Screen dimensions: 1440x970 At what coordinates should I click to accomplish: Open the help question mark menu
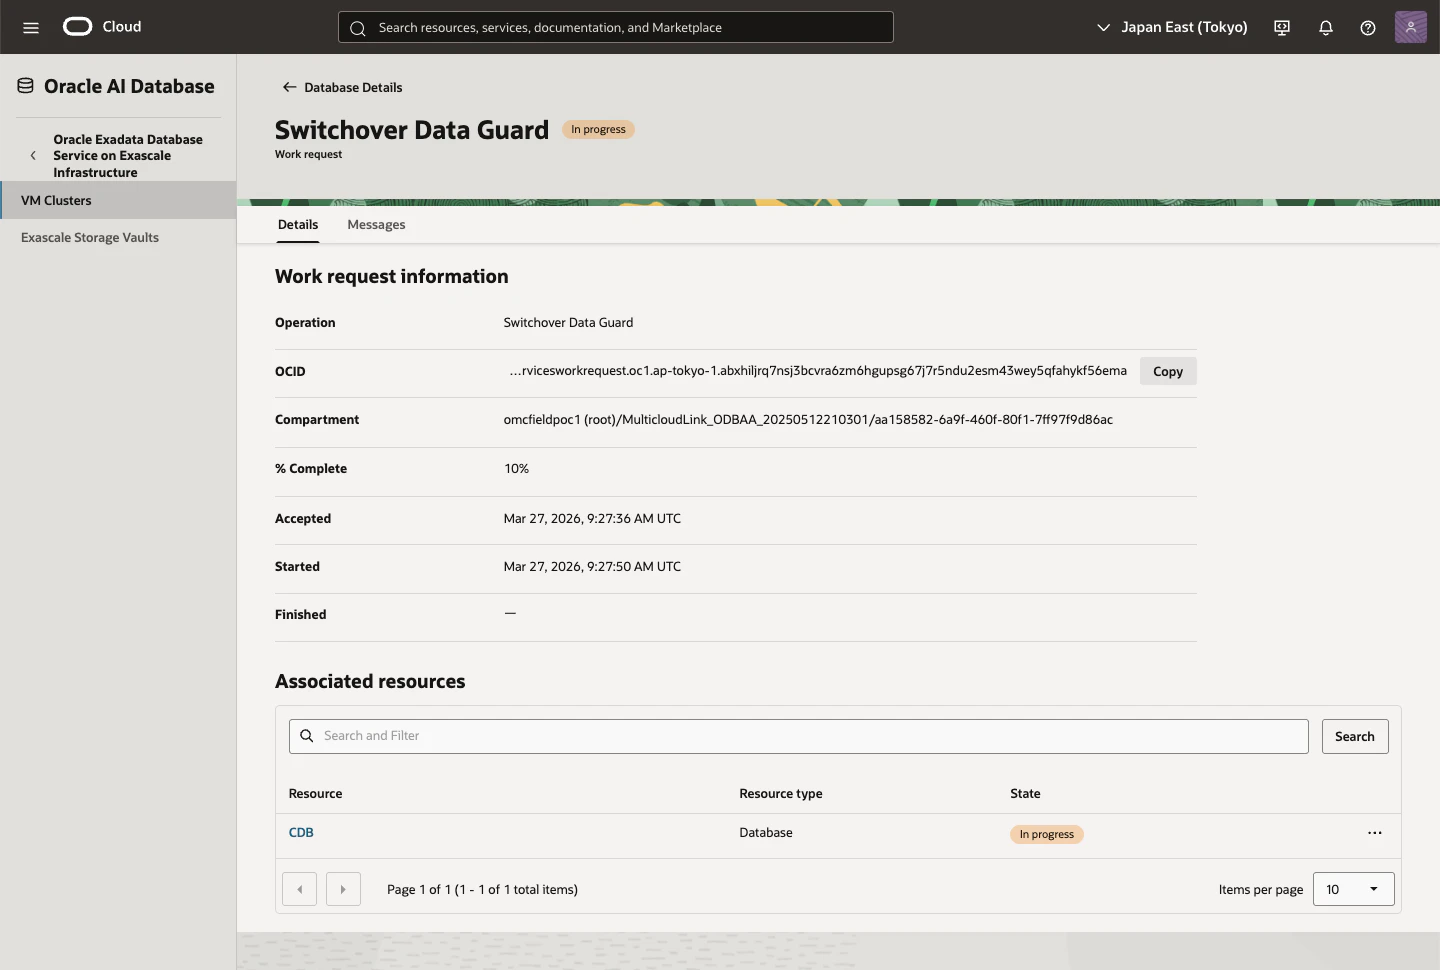[x=1368, y=27]
